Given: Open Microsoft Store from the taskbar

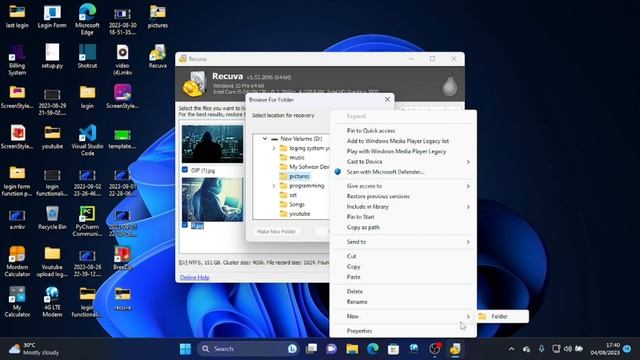Looking at the screenshot, I should coord(393,349).
